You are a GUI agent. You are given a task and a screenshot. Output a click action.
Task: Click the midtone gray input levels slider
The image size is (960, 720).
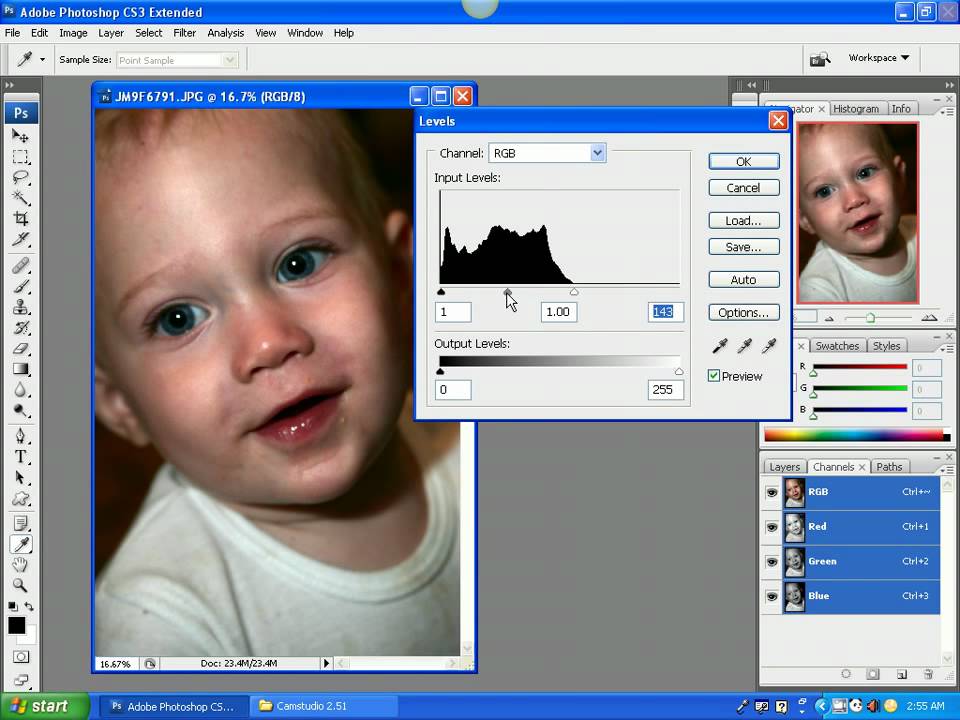508,292
